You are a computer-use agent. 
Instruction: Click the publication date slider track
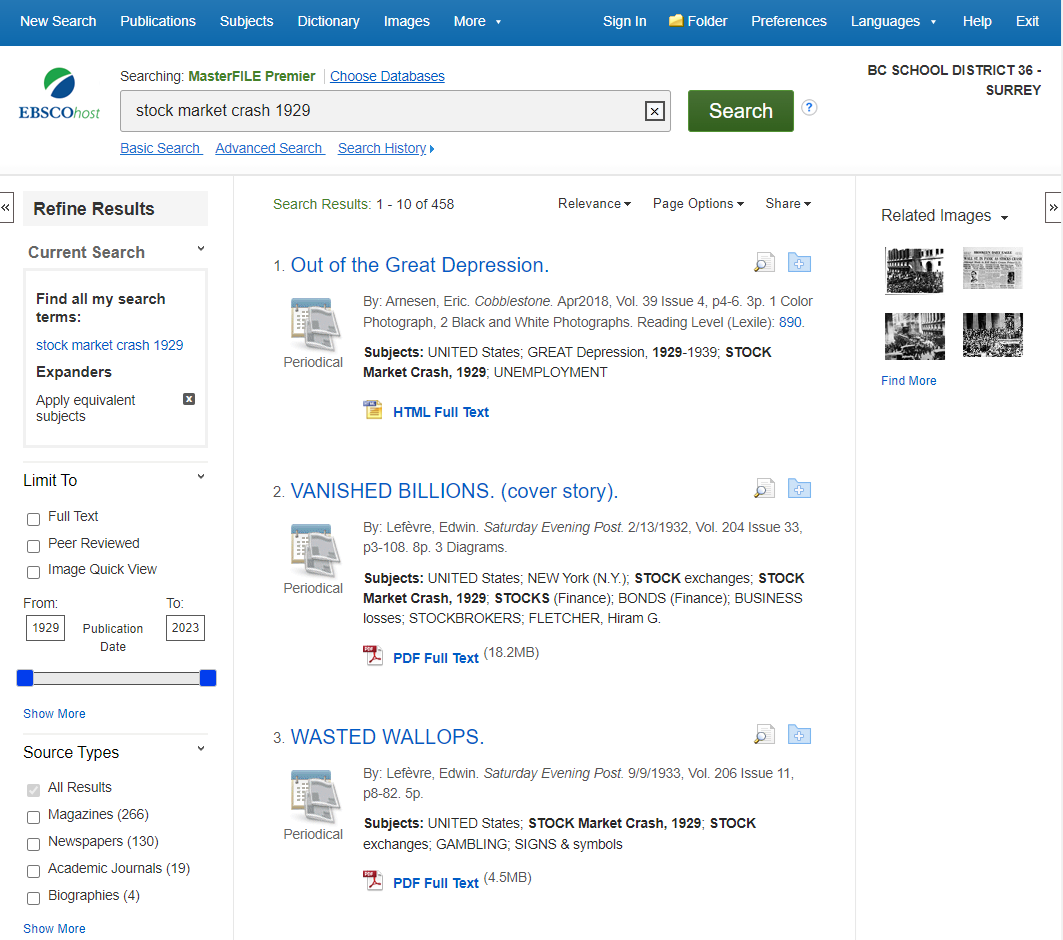click(117, 678)
